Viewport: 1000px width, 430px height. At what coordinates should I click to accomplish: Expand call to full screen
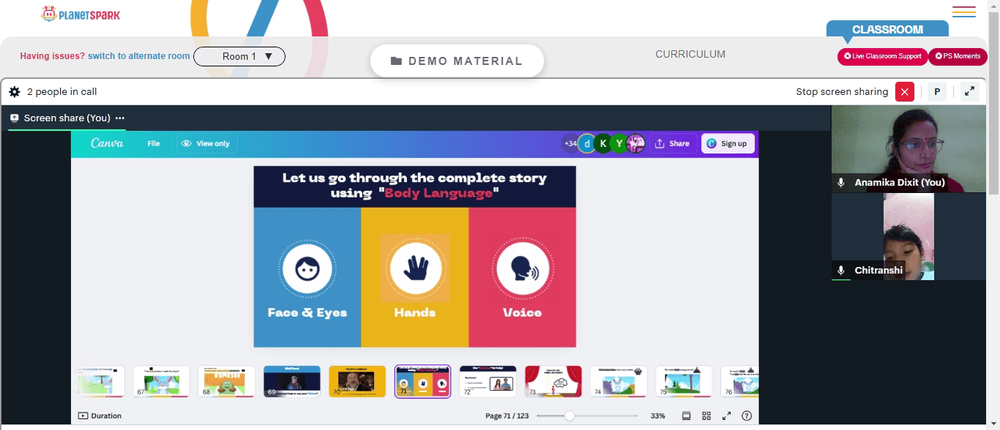tap(969, 91)
